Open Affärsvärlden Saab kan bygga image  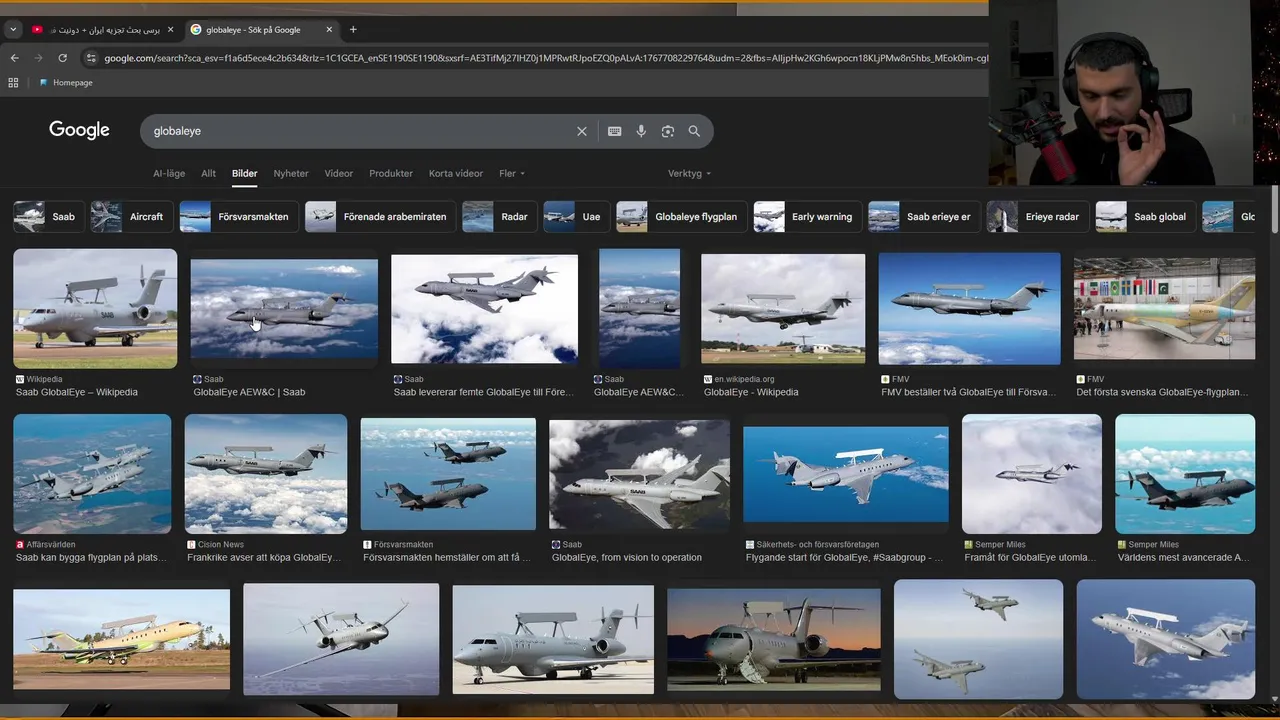92,473
